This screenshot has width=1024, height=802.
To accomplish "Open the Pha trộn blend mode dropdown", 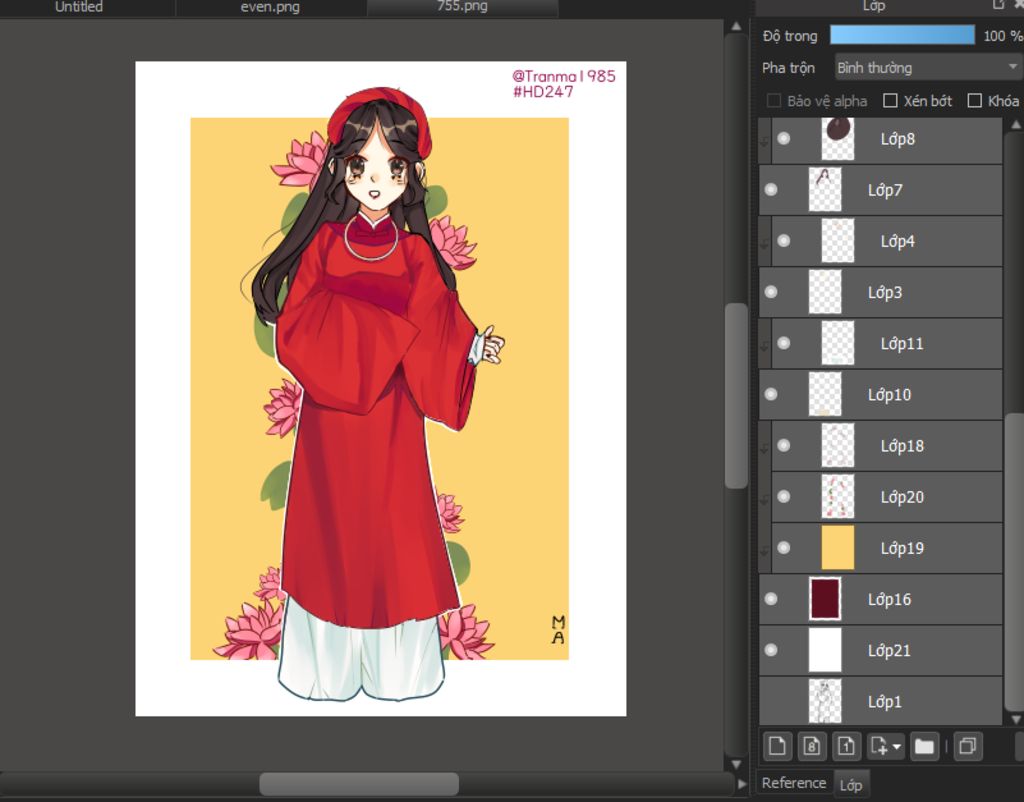I will point(927,68).
